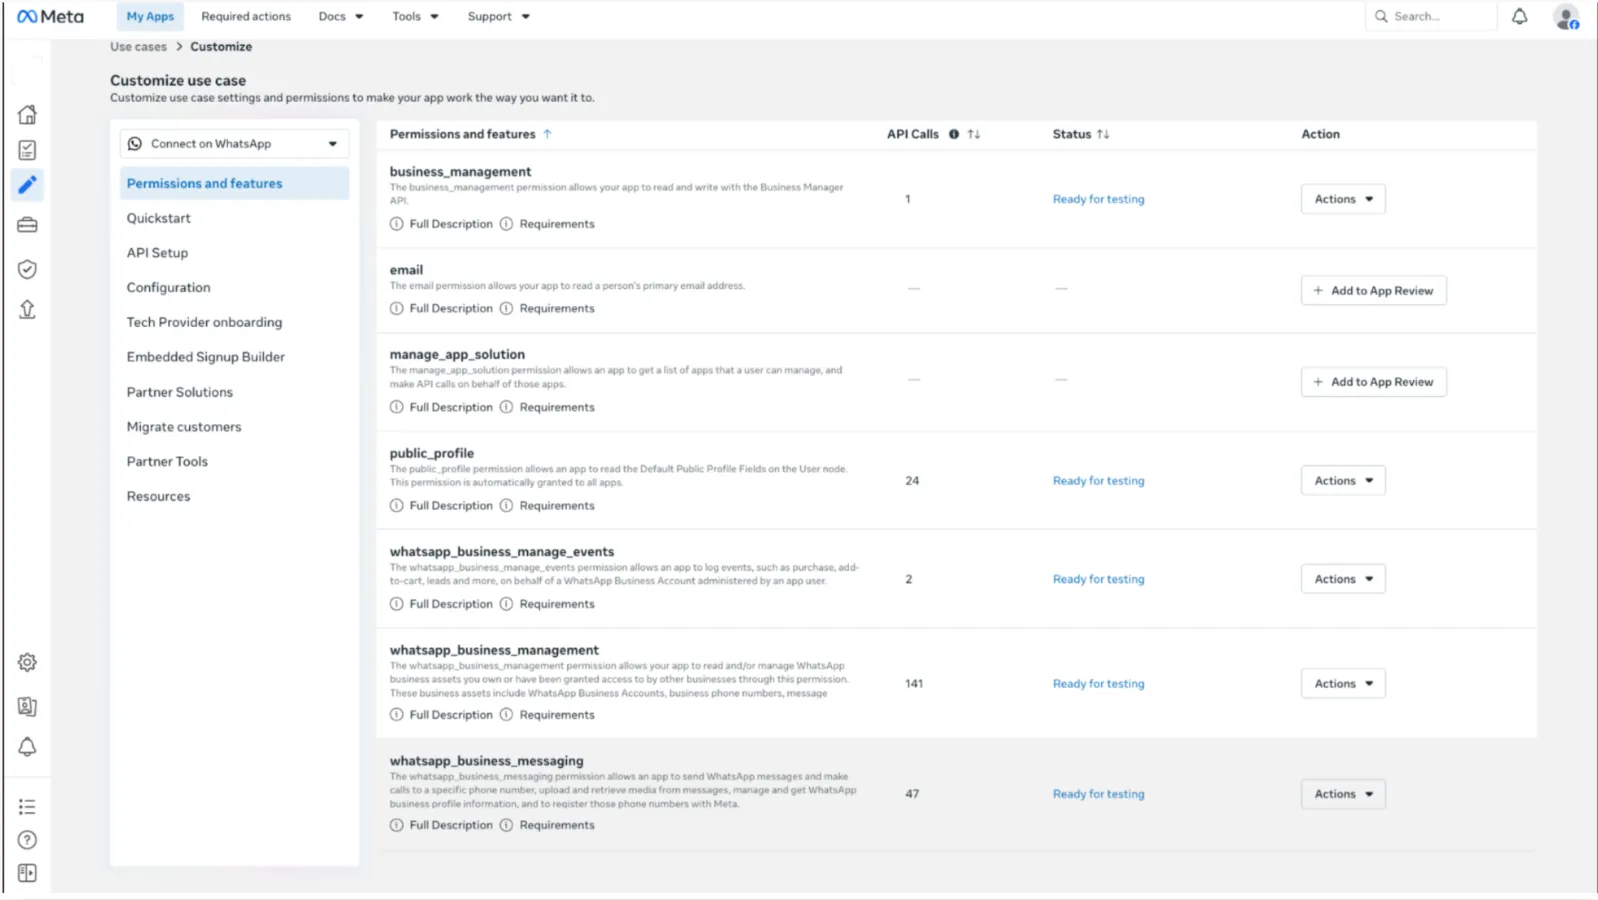This screenshot has height=900, width=1598.
Task: Click info icon beside manage_app_solution Full Description
Action: coord(397,407)
